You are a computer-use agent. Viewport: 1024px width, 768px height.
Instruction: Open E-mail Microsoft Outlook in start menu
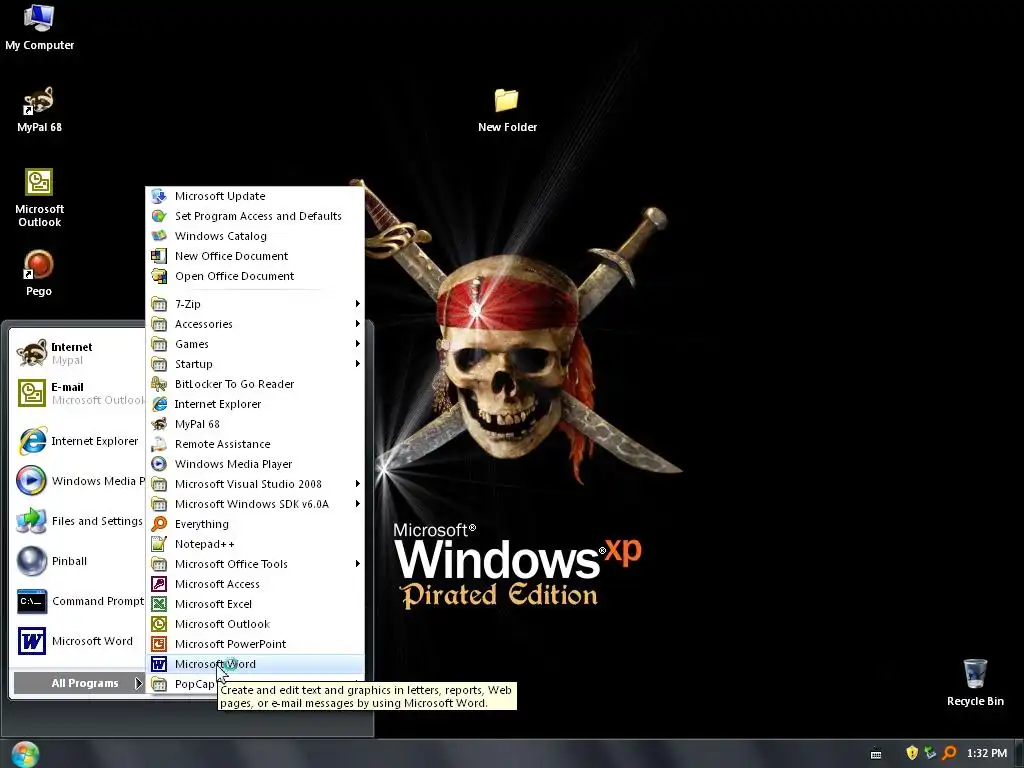(77, 393)
